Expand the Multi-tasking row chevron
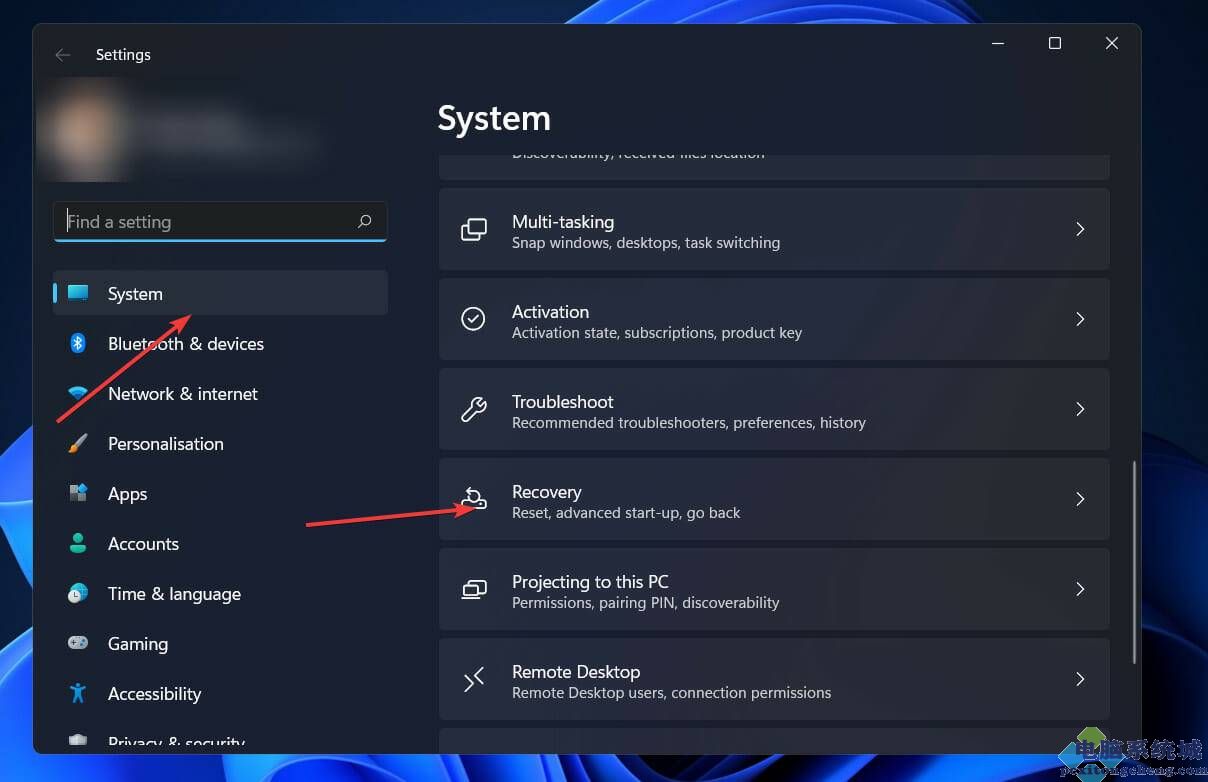The image size is (1208, 782). point(1080,229)
